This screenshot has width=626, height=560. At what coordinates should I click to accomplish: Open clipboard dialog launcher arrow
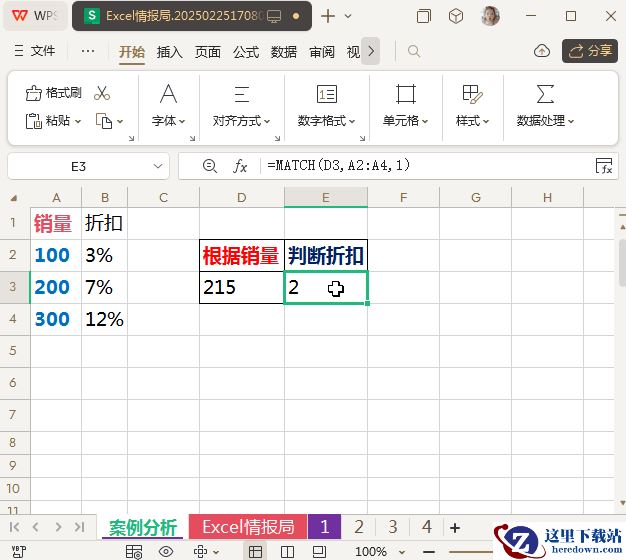pyautogui.click(x=131, y=138)
